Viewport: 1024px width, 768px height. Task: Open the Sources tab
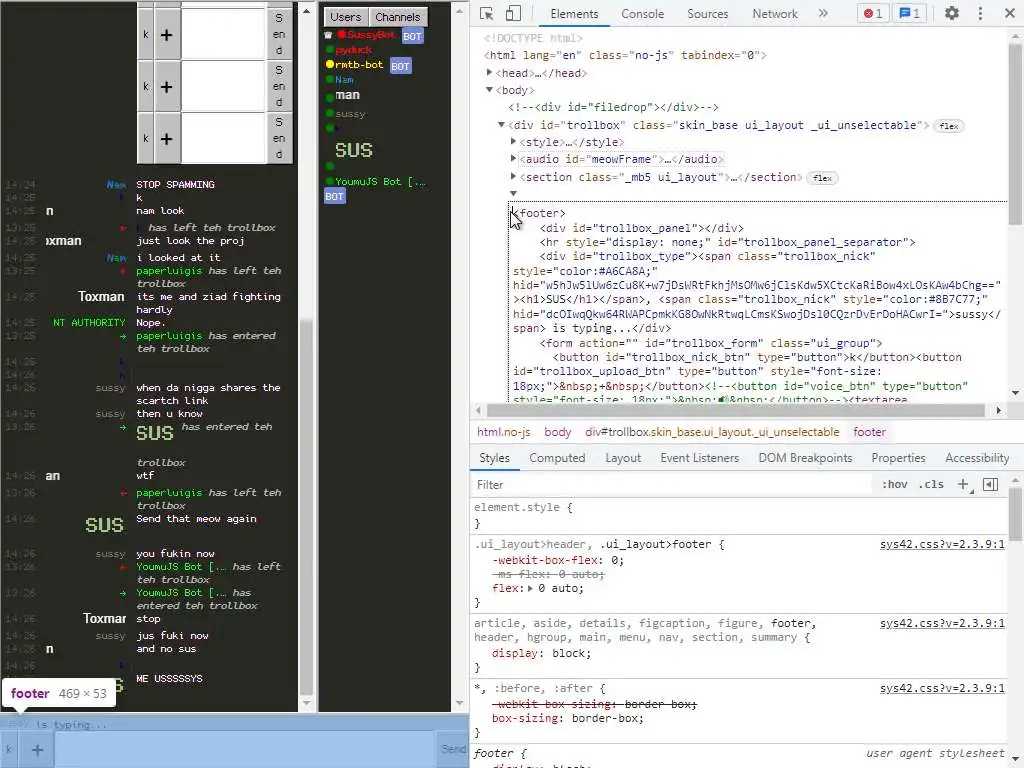pos(707,14)
